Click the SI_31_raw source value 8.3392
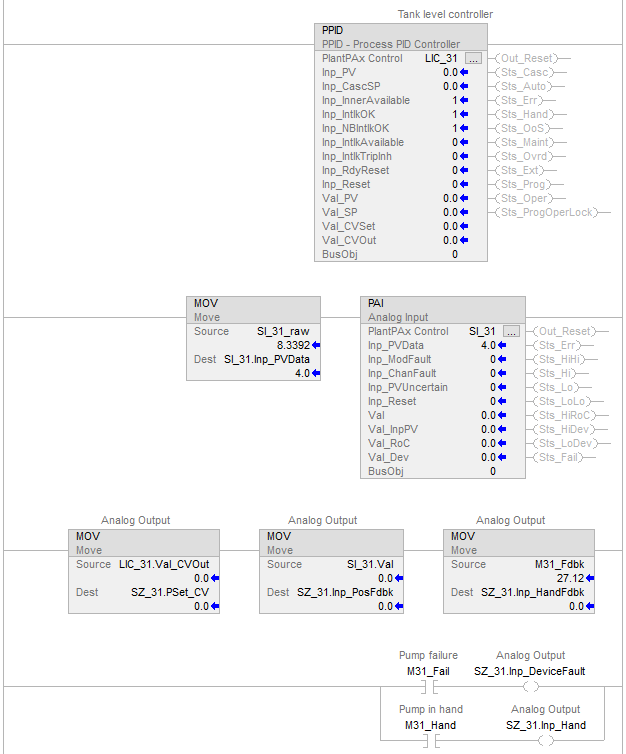 coord(294,345)
